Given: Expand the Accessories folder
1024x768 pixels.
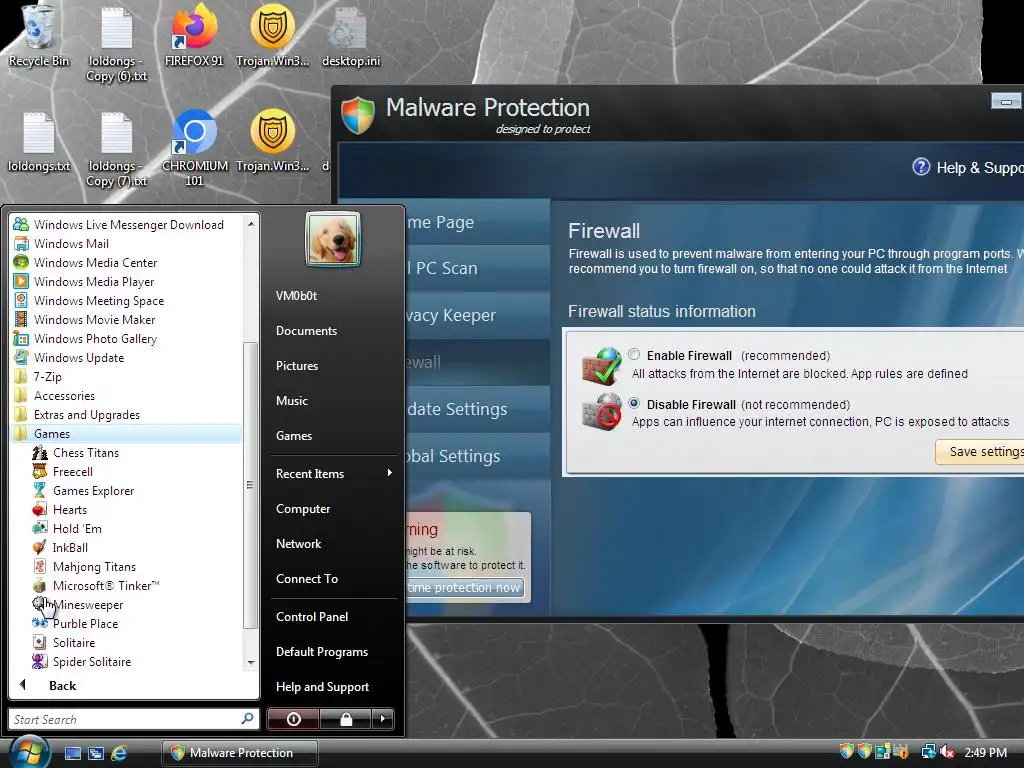Looking at the screenshot, I should [x=64, y=396].
